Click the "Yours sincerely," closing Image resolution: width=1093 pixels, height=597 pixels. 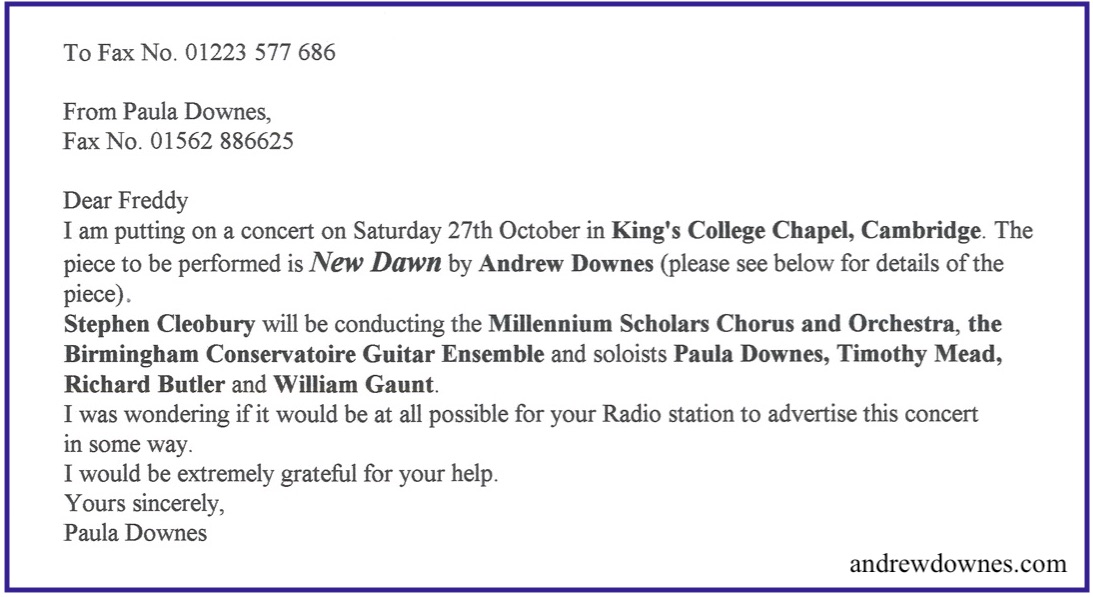pyautogui.click(x=144, y=504)
